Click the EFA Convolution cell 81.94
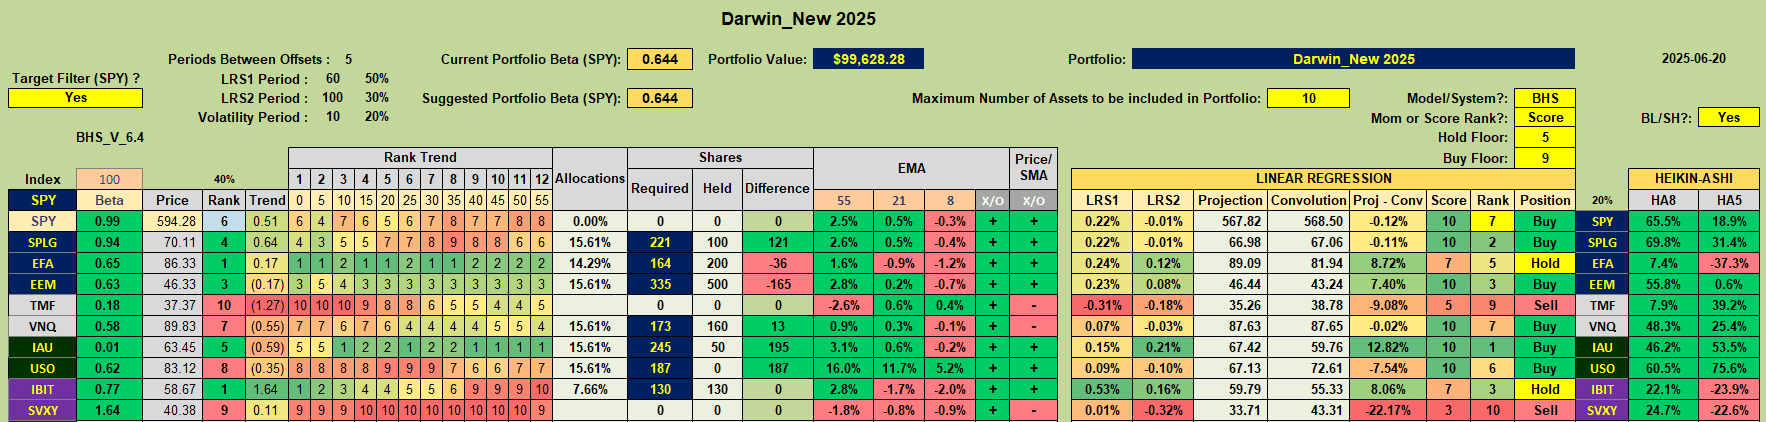 1308,263
